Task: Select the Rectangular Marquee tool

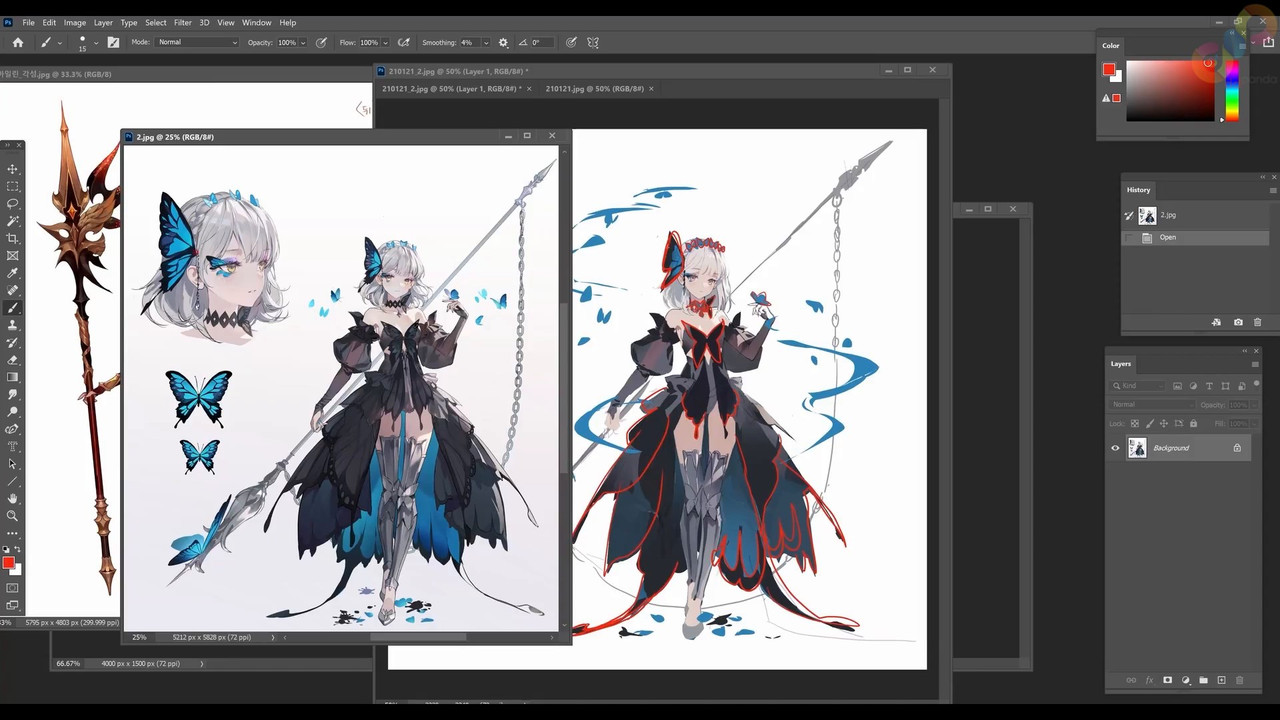Action: coord(12,186)
